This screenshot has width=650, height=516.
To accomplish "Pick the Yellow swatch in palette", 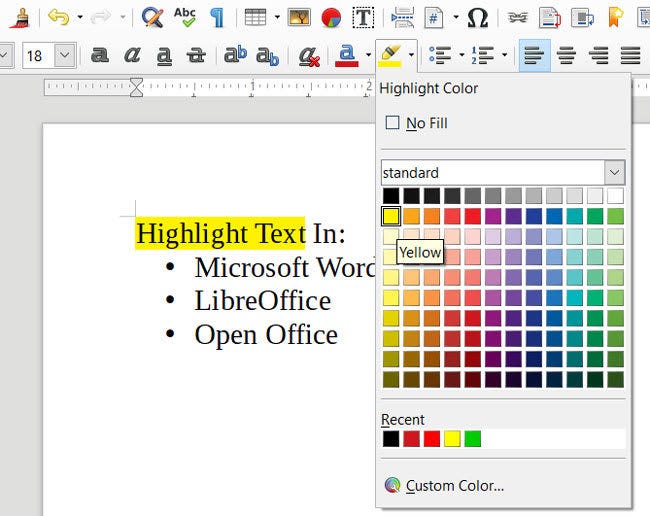I will tap(391, 216).
